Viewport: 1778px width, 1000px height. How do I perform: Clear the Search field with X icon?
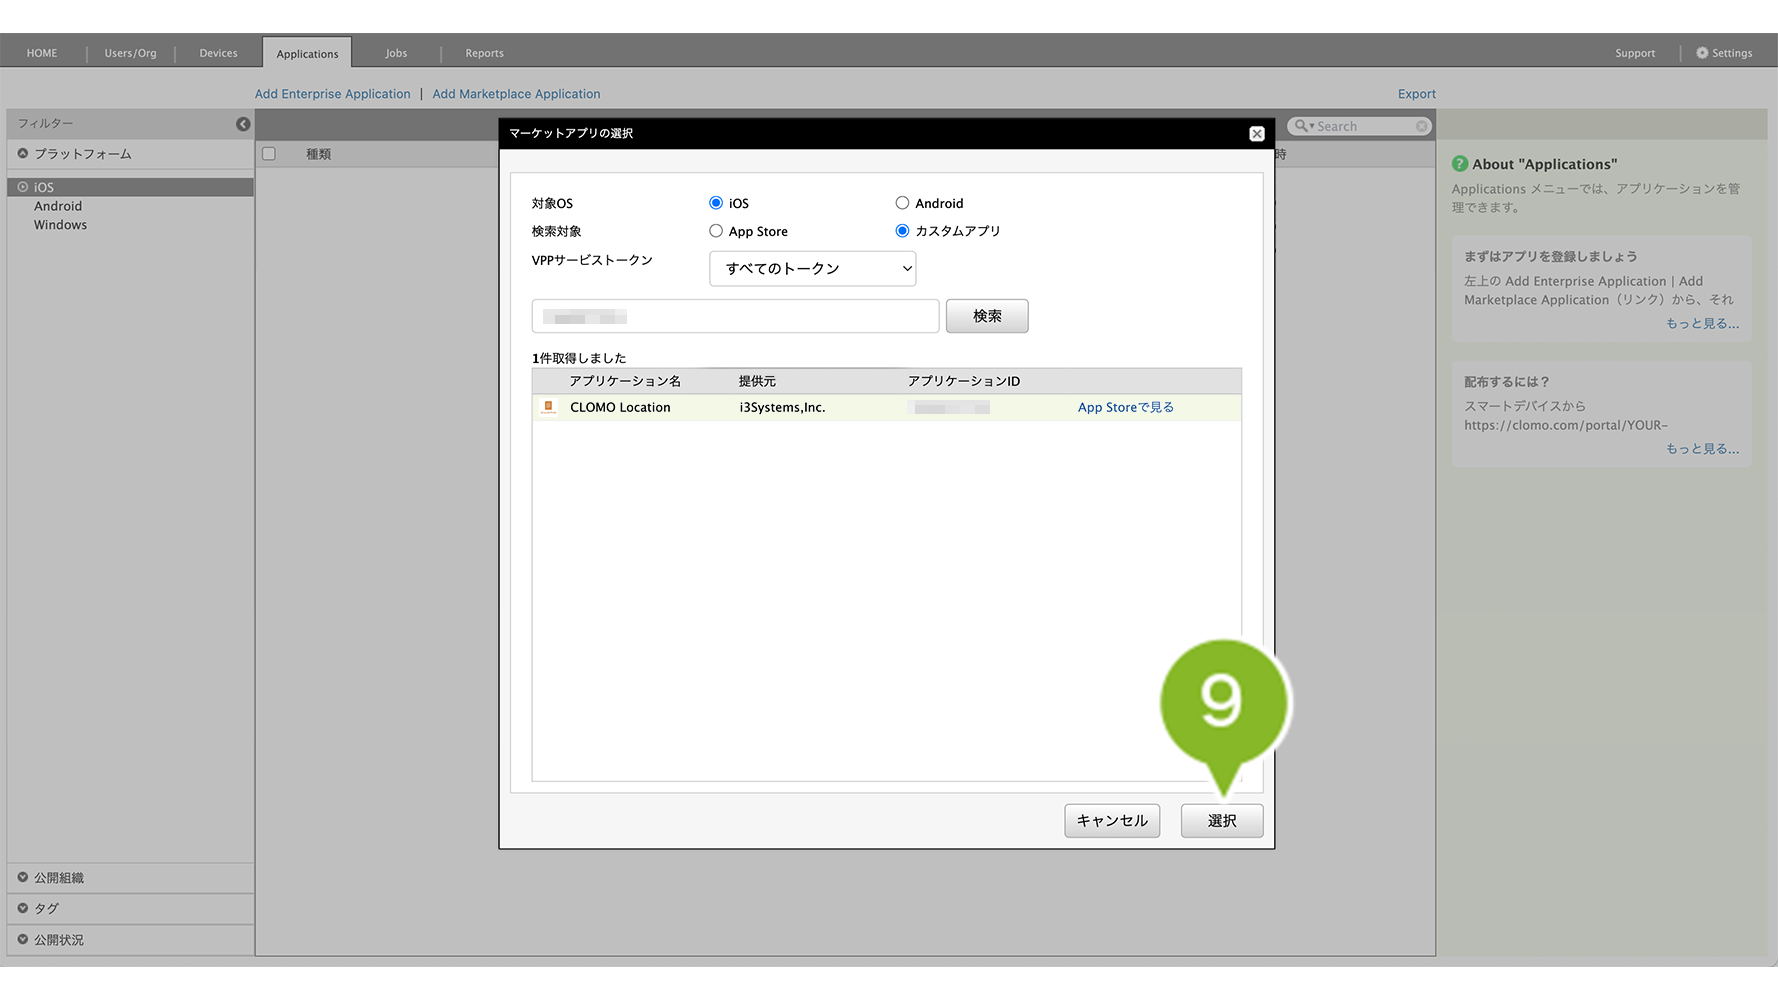pos(1421,126)
